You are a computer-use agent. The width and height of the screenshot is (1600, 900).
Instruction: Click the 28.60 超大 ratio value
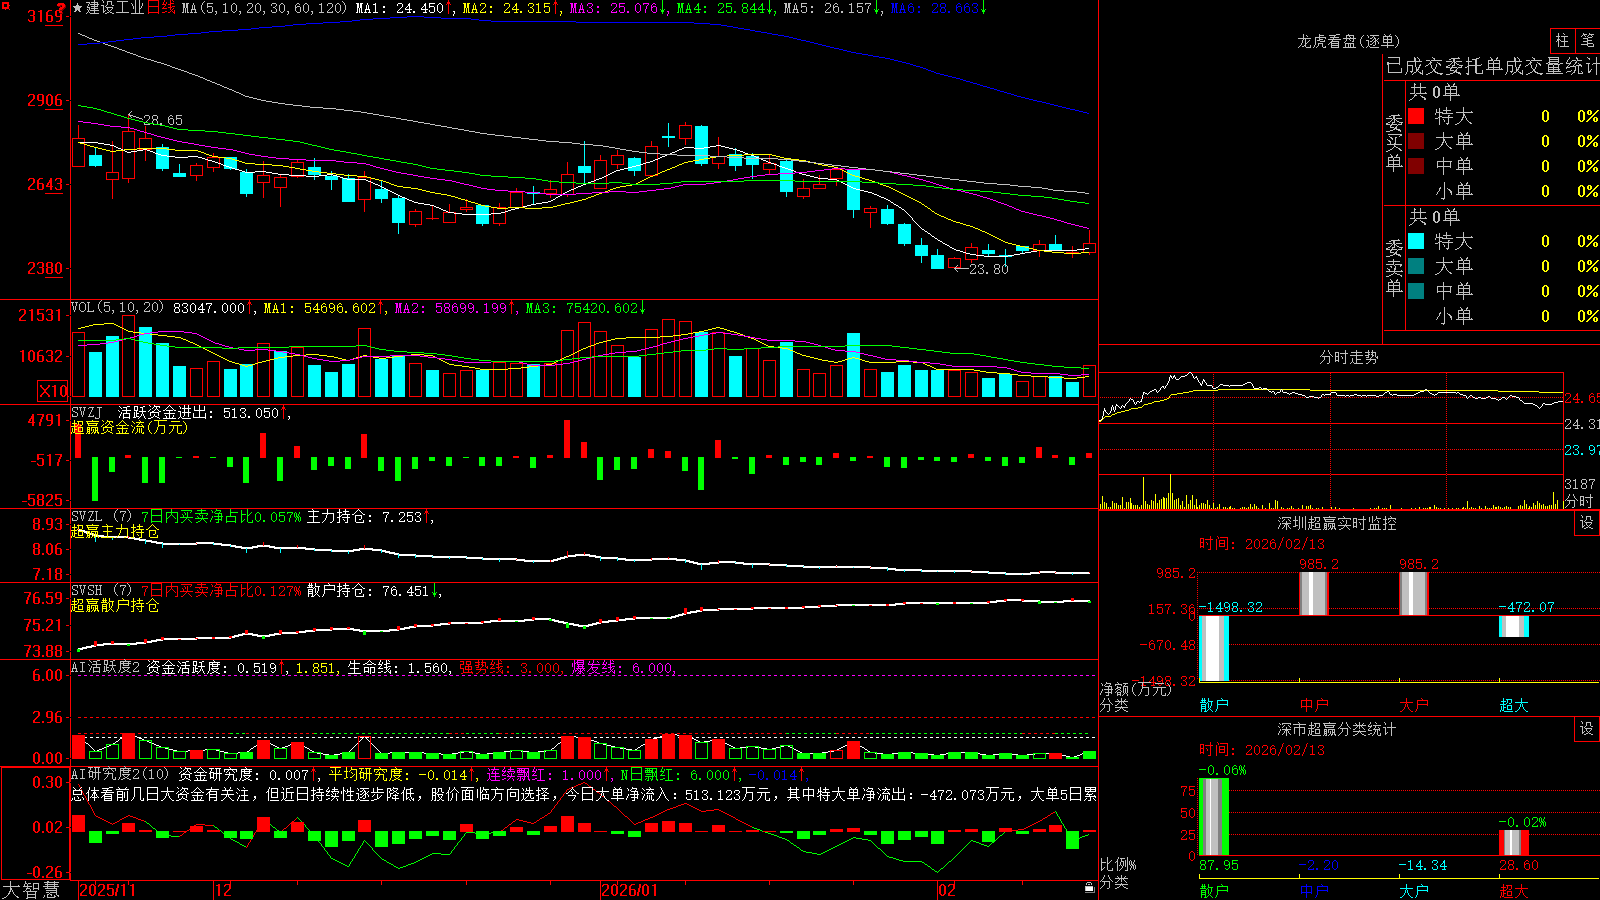tap(1519, 865)
